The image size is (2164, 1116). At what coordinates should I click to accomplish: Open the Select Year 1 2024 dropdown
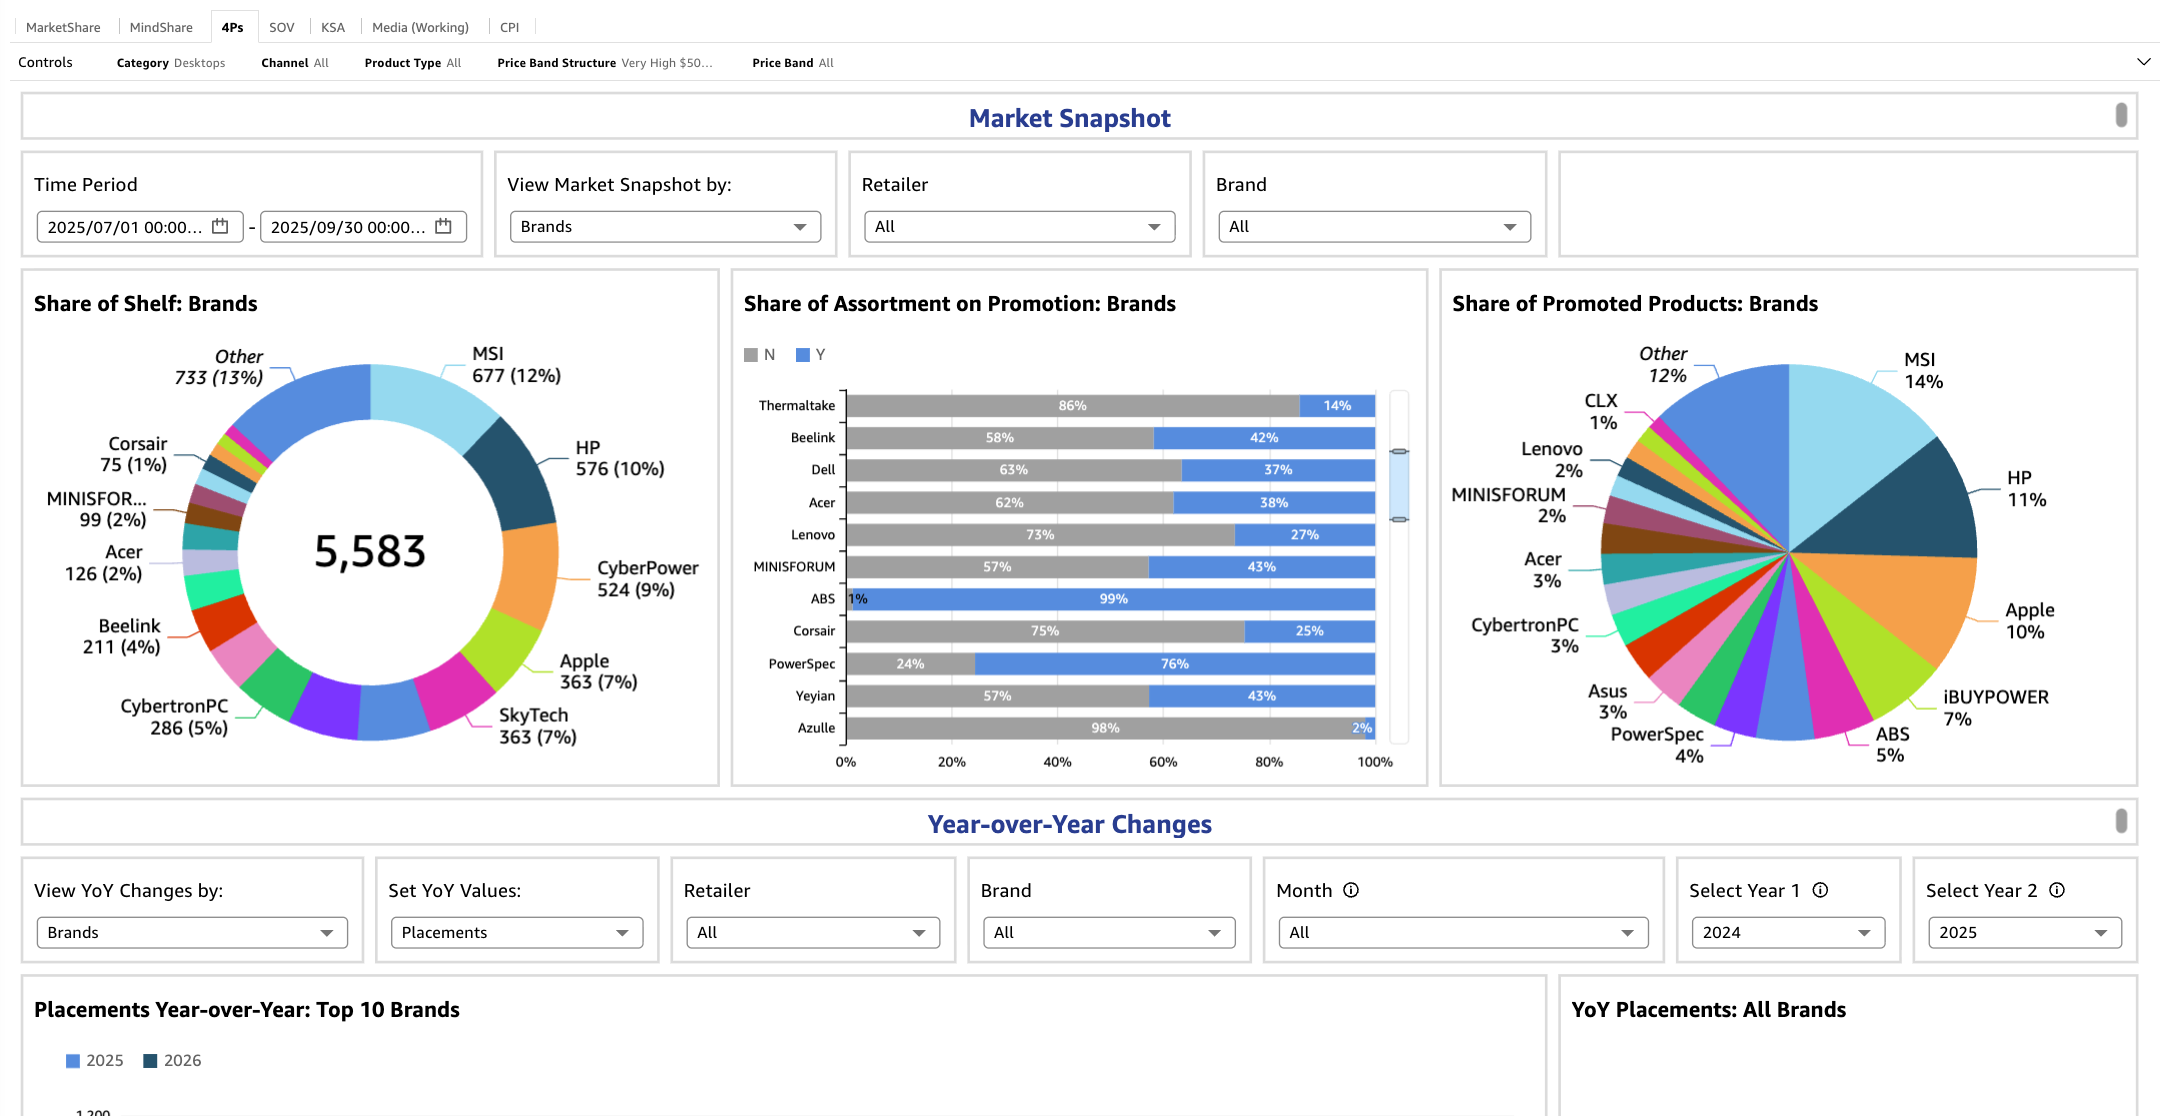(x=1787, y=933)
